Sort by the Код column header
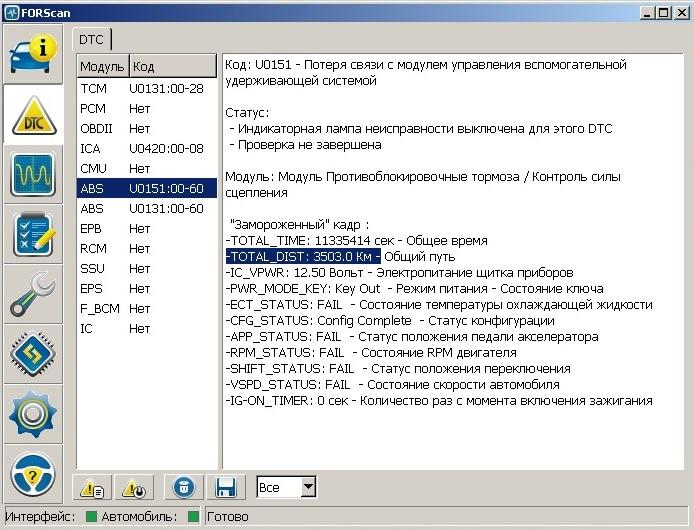The height and width of the screenshot is (530, 694). click(x=173, y=66)
